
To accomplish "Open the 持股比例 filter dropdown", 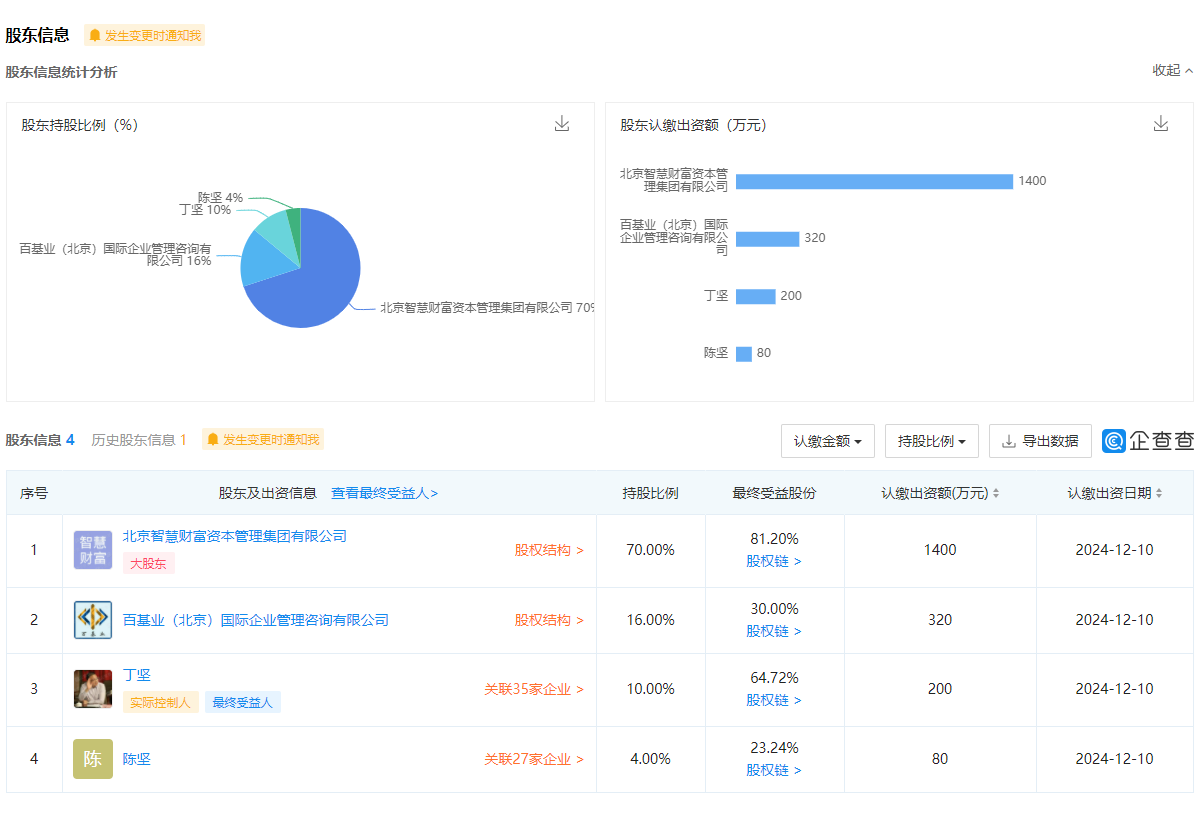I will (x=931, y=441).
